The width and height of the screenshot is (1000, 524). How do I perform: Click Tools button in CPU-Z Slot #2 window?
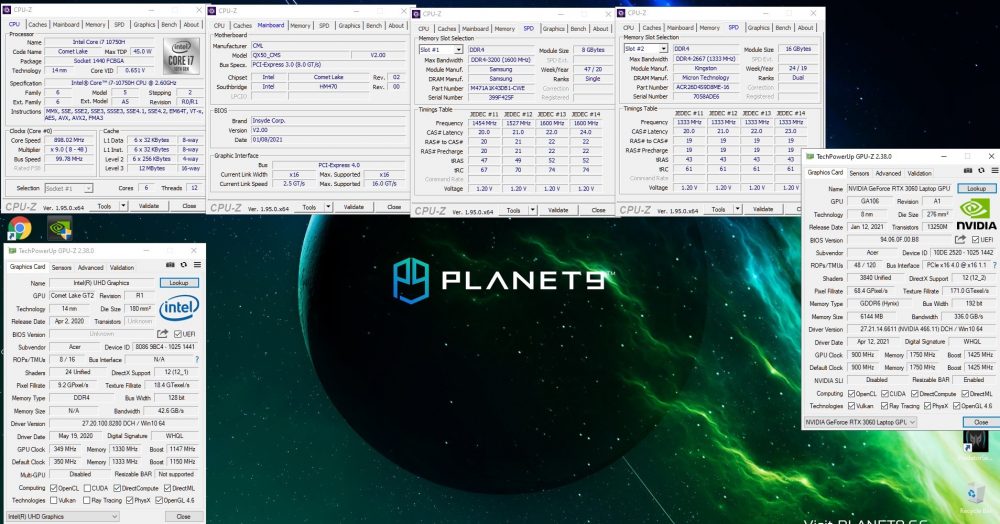click(718, 208)
